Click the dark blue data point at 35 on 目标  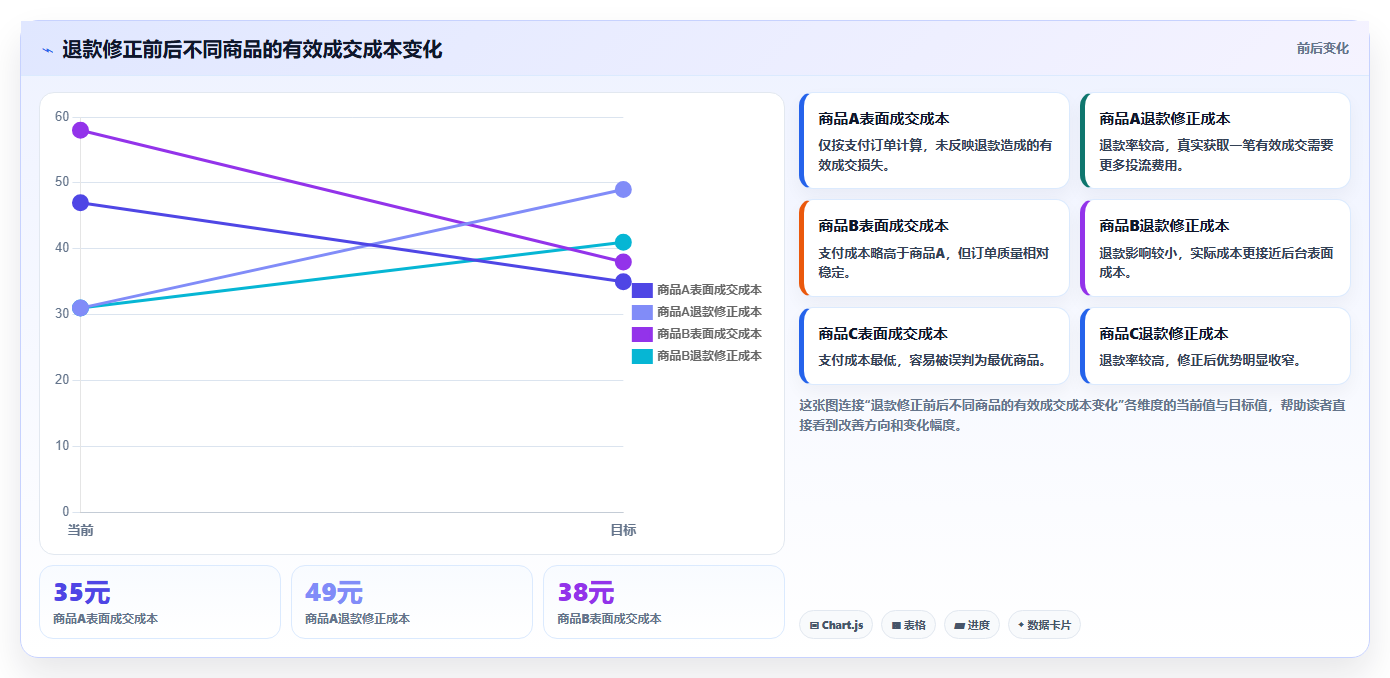tap(623, 282)
